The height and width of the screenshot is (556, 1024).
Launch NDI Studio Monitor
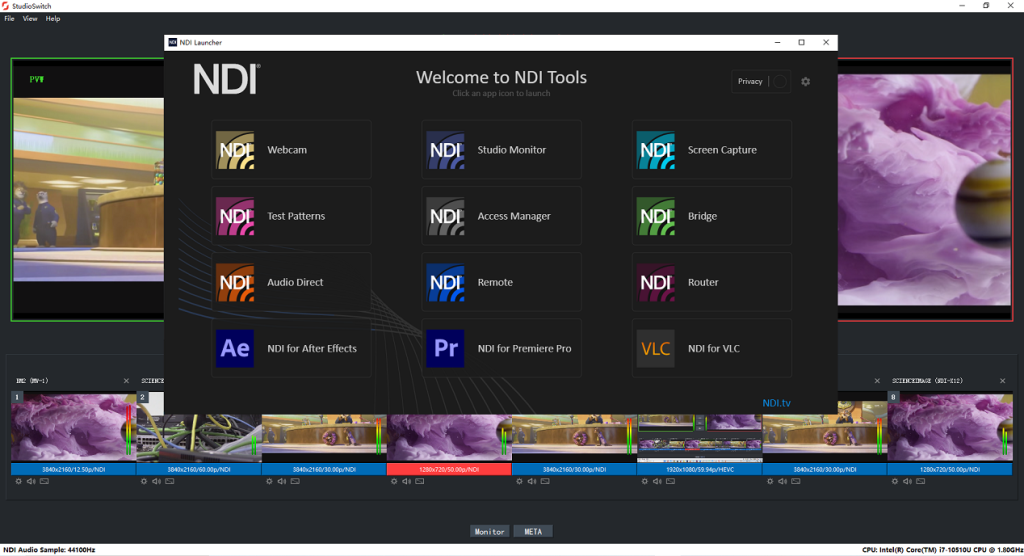tap(502, 150)
